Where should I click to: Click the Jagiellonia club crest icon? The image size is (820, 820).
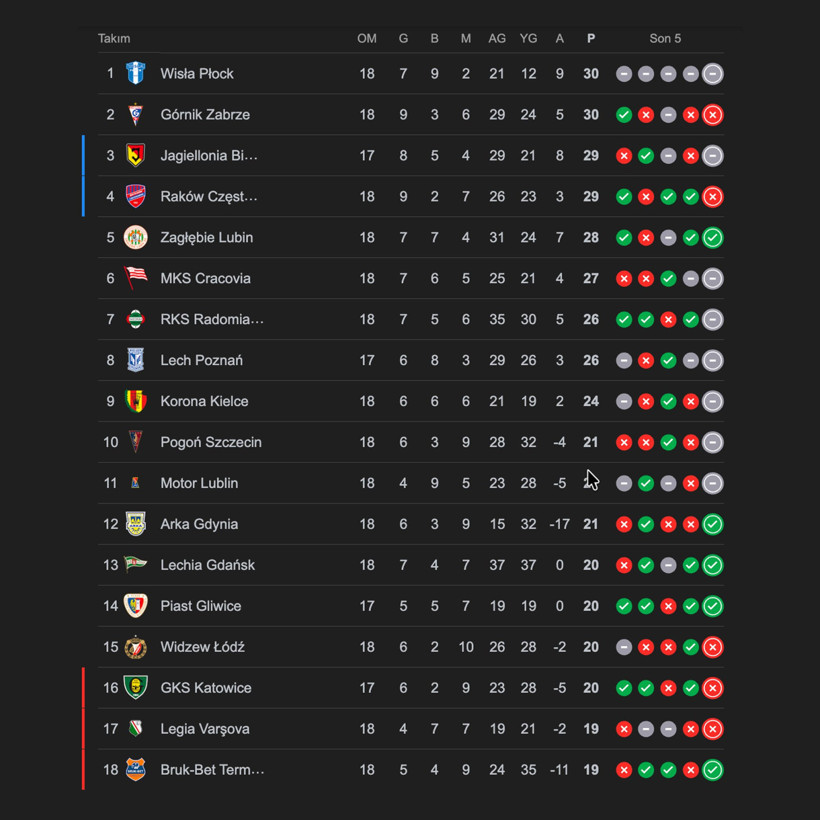click(x=136, y=156)
